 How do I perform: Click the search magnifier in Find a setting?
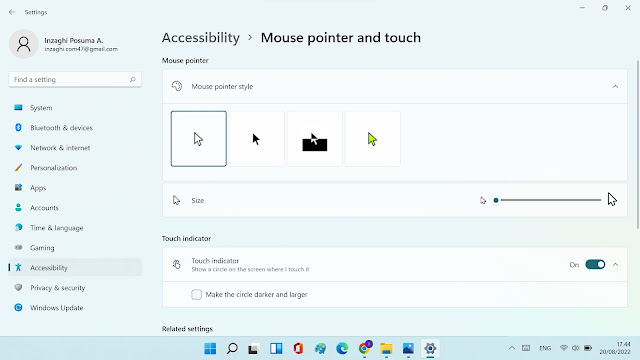coord(133,80)
